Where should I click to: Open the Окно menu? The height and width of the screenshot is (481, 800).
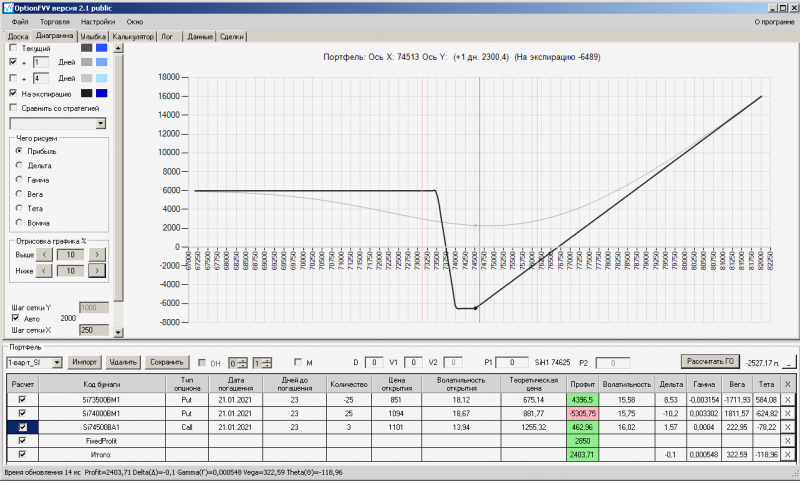[135, 22]
